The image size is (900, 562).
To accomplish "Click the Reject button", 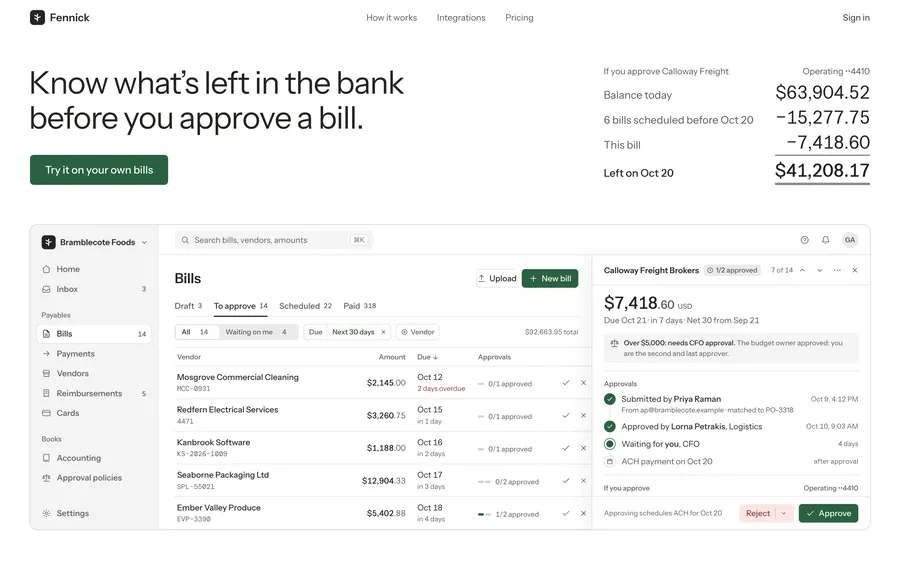I will 758,514.
